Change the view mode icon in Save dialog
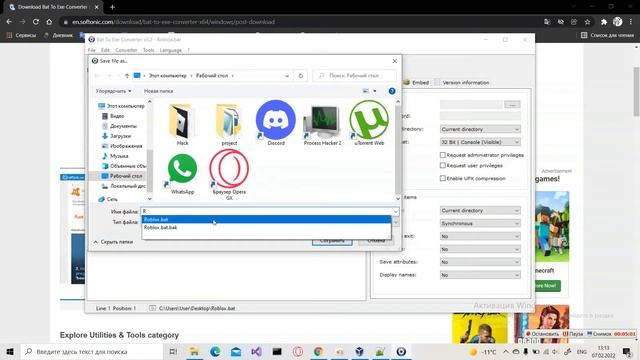Viewport: 640px width, 360px height. tap(366, 91)
